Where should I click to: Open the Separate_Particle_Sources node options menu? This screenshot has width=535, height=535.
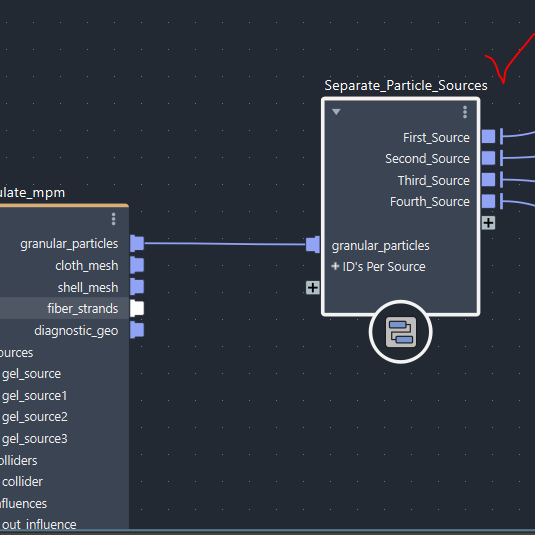[x=465, y=112]
